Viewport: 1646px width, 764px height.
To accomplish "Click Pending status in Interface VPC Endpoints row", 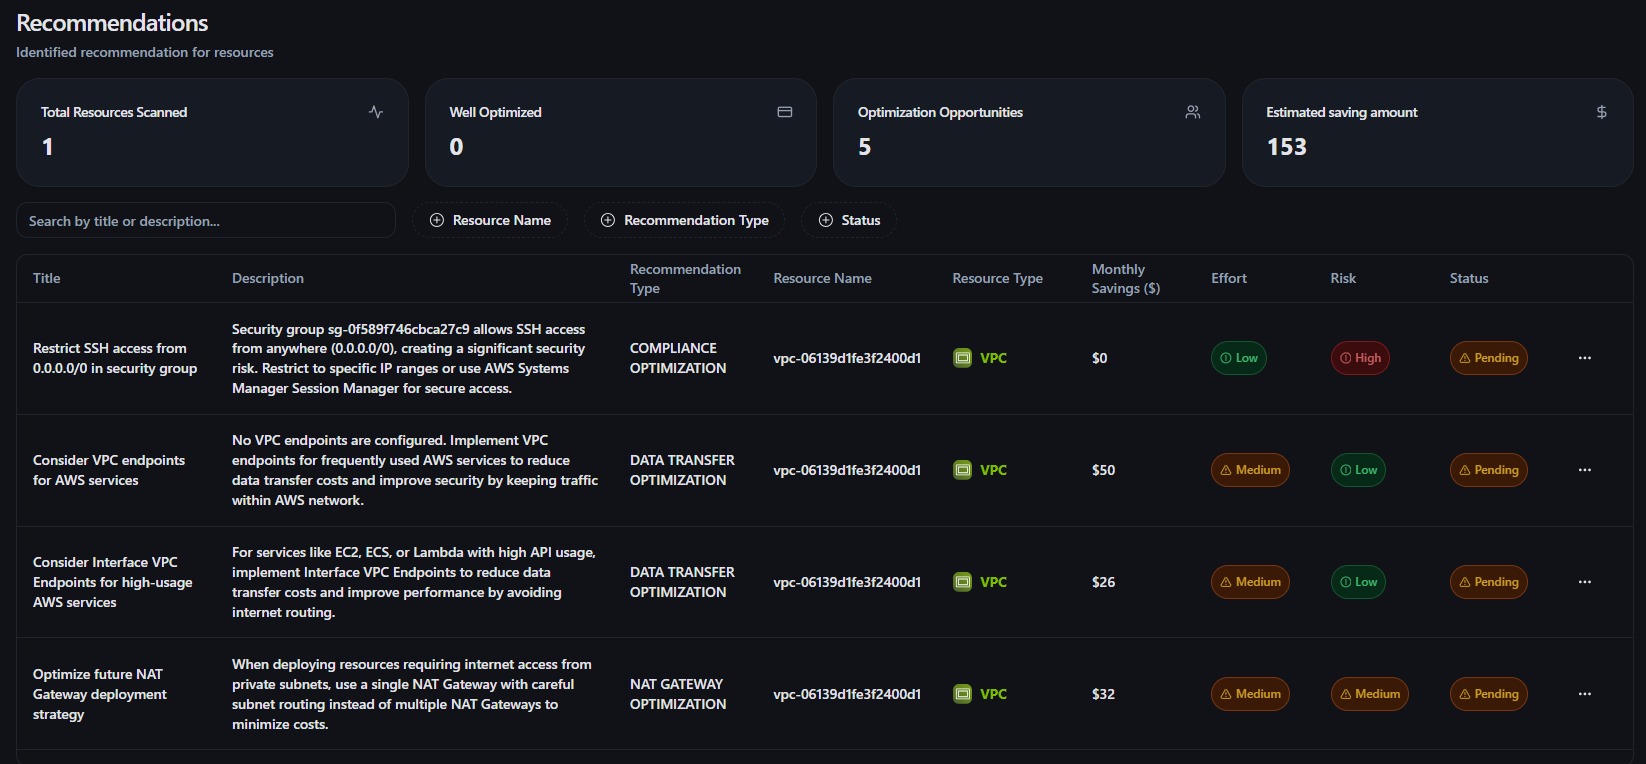I will click(1489, 582).
